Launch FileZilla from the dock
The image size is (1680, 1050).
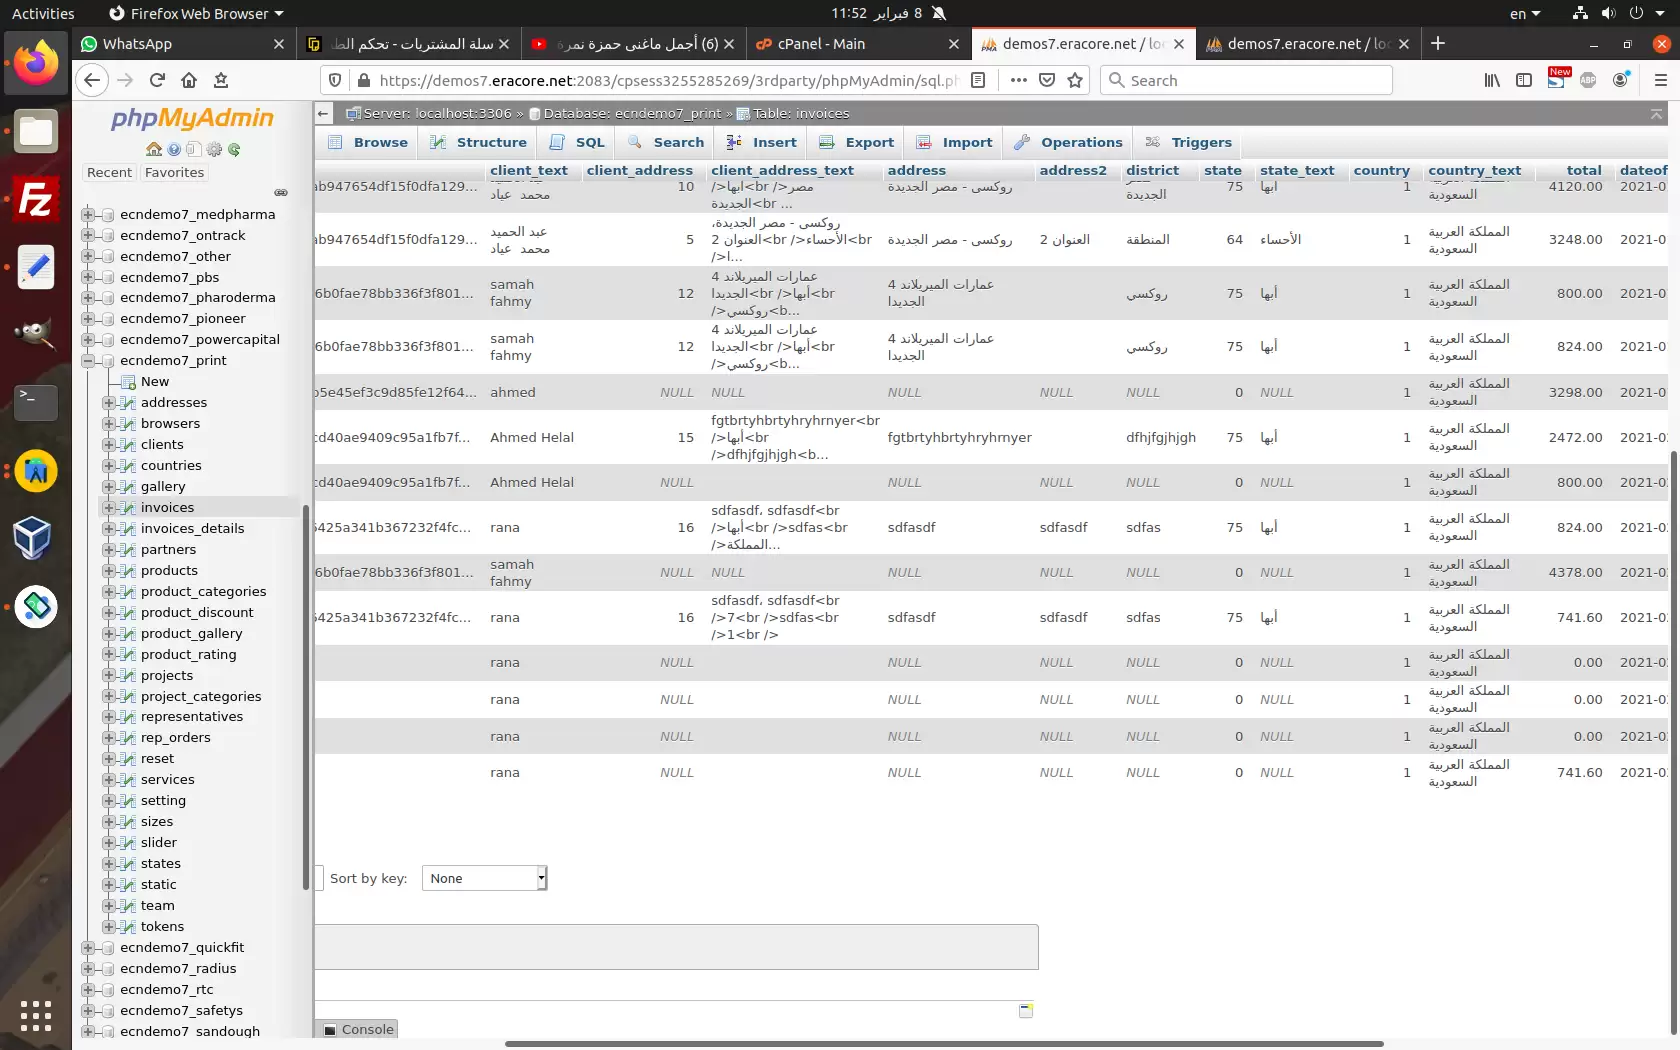click(36, 200)
